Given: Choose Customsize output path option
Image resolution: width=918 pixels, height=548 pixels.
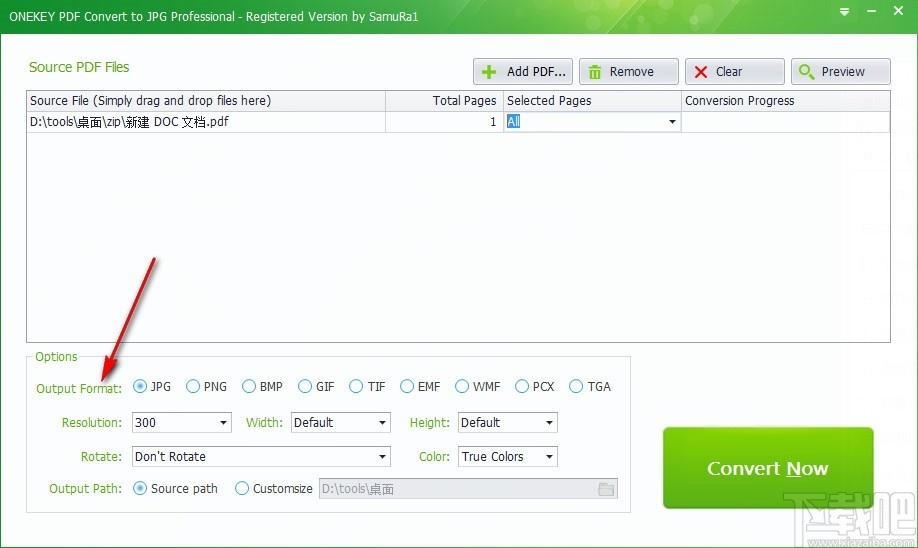Looking at the screenshot, I should click(x=273, y=488).
